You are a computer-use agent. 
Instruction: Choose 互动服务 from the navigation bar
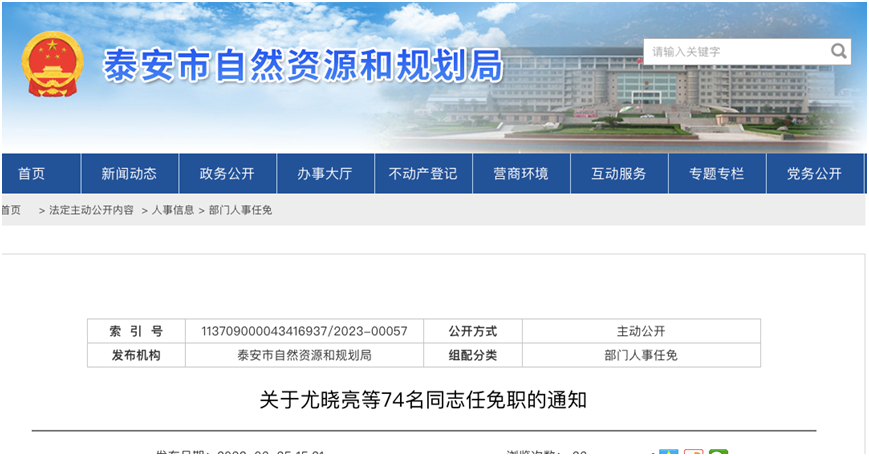[619, 174]
